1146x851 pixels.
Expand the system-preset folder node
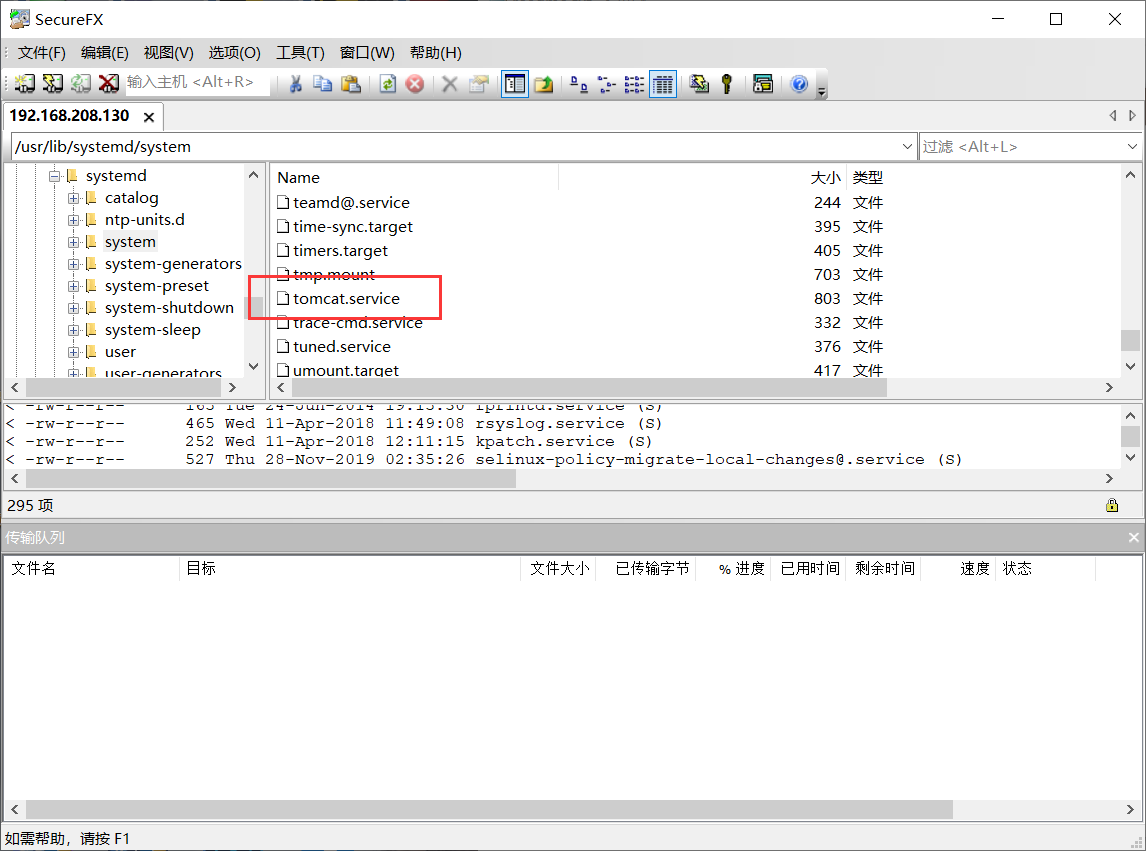pyautogui.click(x=74, y=286)
